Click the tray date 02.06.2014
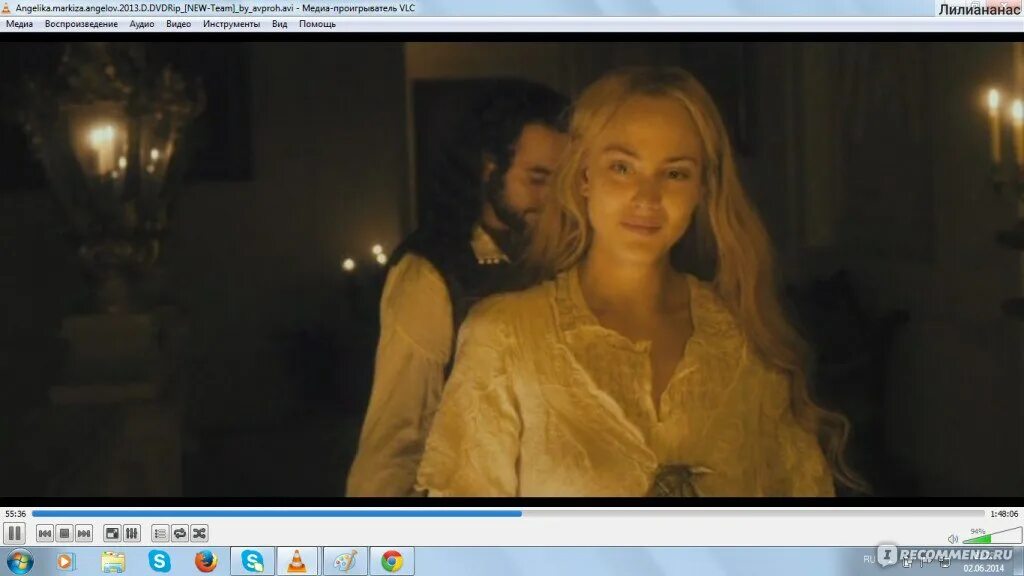The width and height of the screenshot is (1024, 576). pyautogui.click(x=984, y=569)
